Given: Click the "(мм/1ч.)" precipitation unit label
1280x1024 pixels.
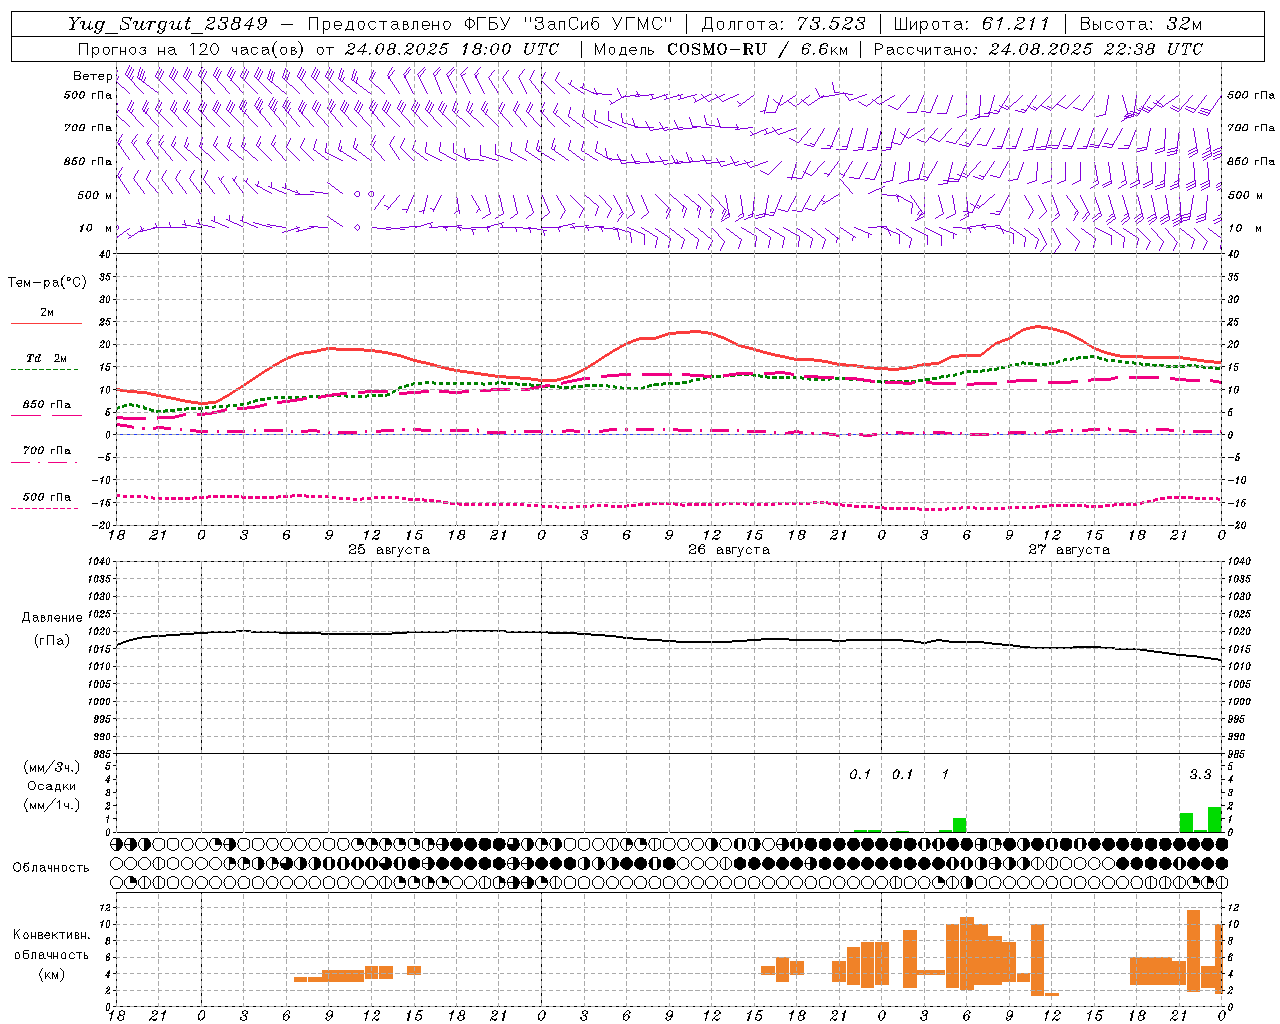Looking at the screenshot, I should pos(51,805).
